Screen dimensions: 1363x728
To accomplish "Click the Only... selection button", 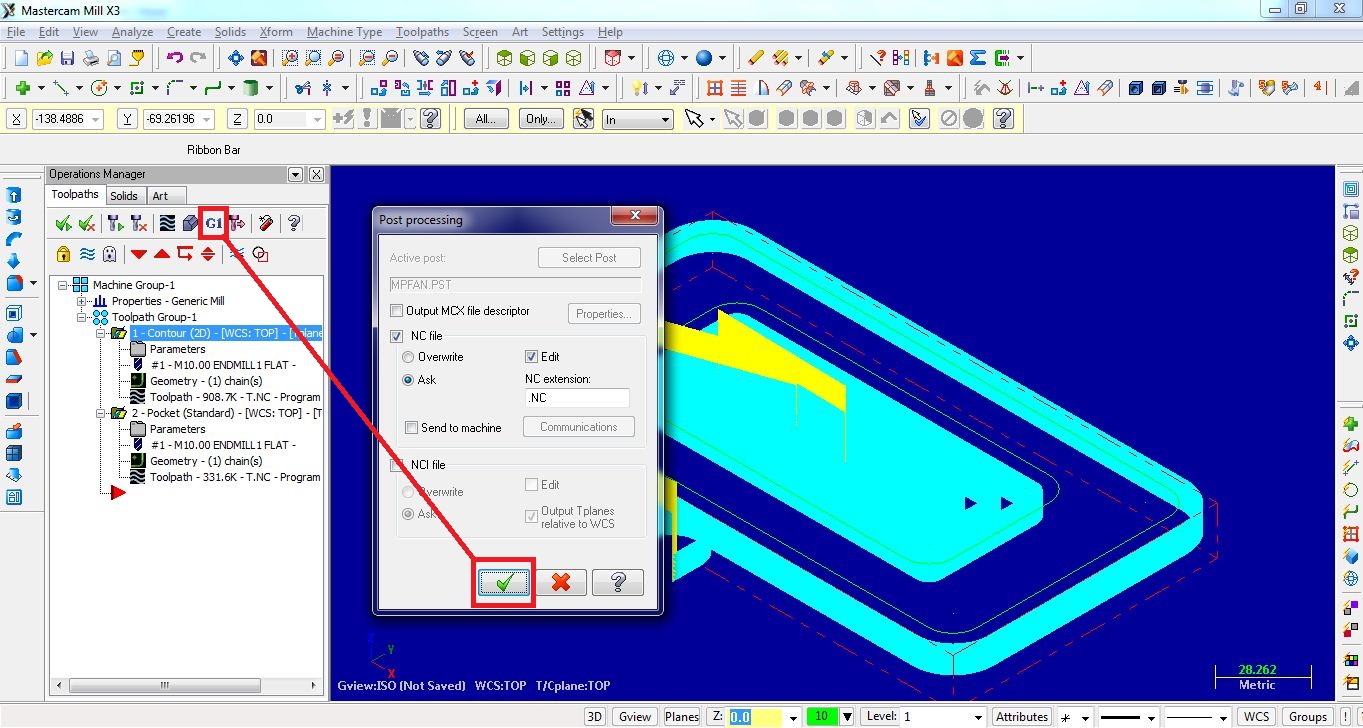I will 540,119.
